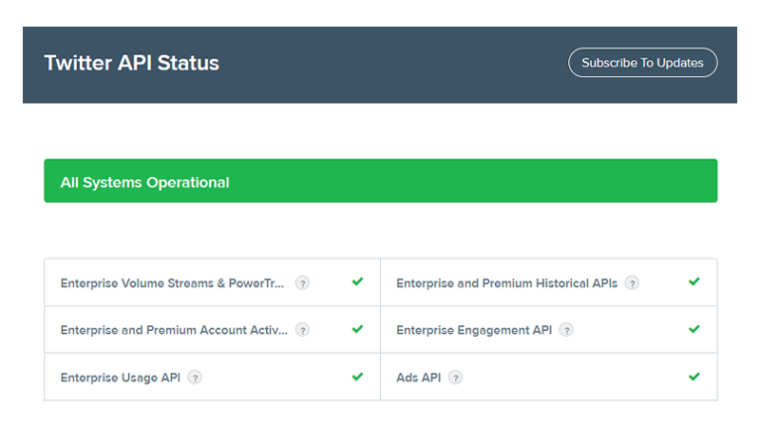Select the Twitter API Status title
Image resolution: width=760 pixels, height=428 pixels.
pyautogui.click(x=132, y=63)
